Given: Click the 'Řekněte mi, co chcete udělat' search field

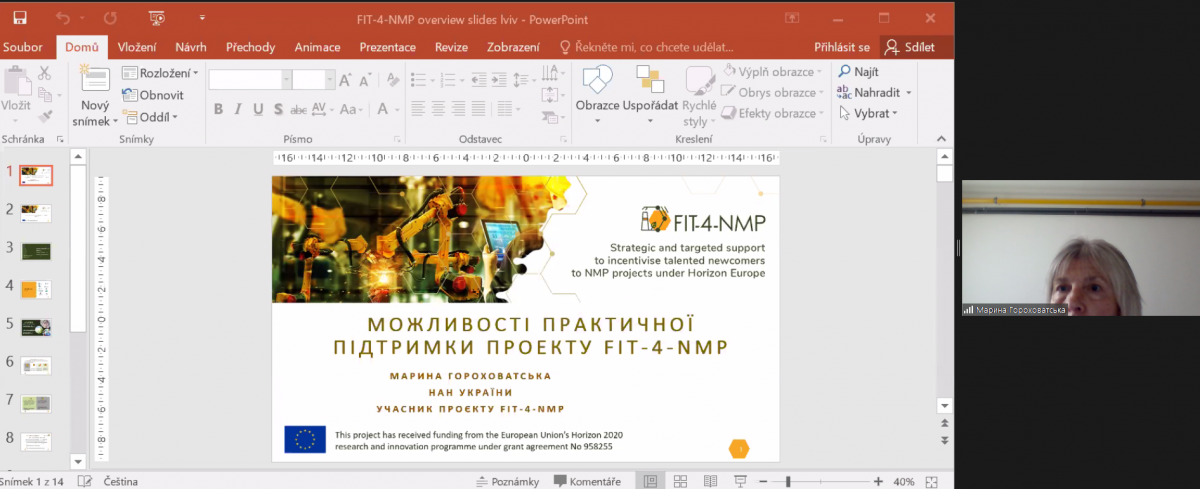Looking at the screenshot, I should (646, 47).
